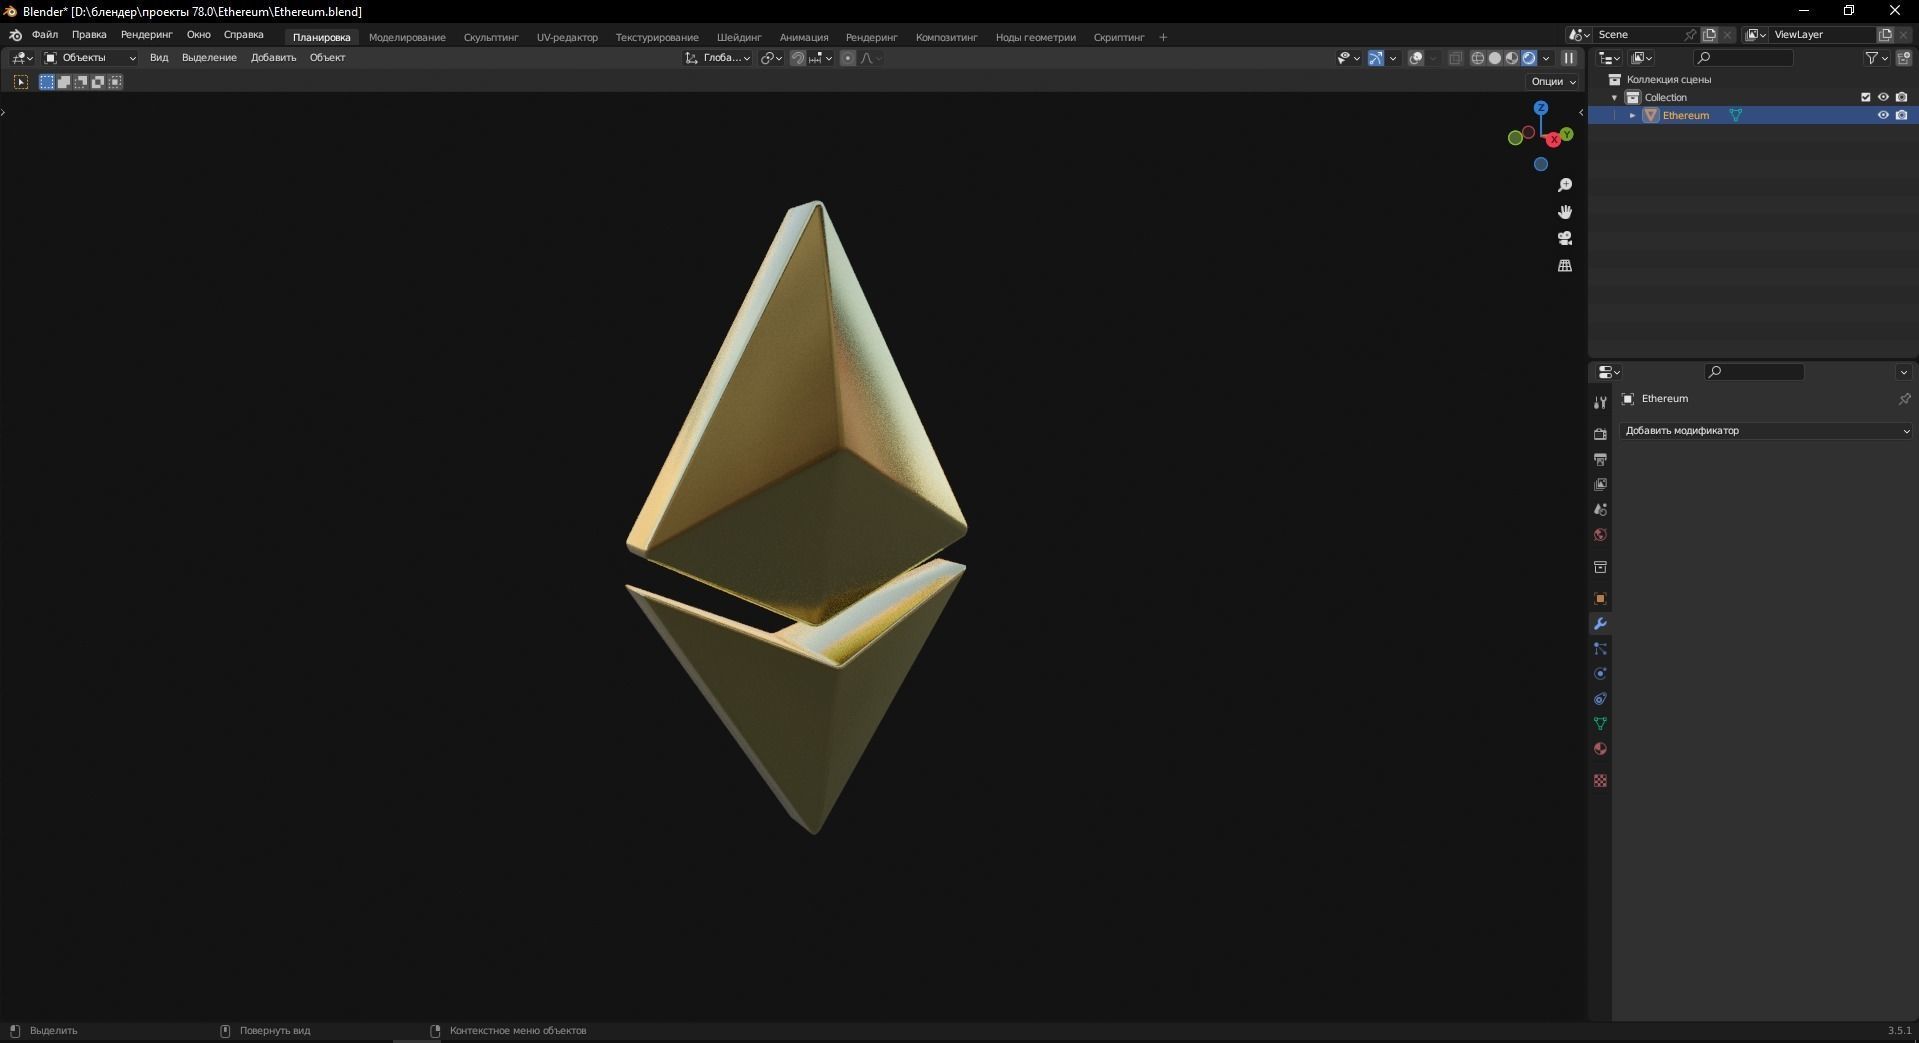The height and width of the screenshot is (1043, 1919).
Task: Open the viewport shading options dropdown
Action: pyautogui.click(x=1546, y=58)
